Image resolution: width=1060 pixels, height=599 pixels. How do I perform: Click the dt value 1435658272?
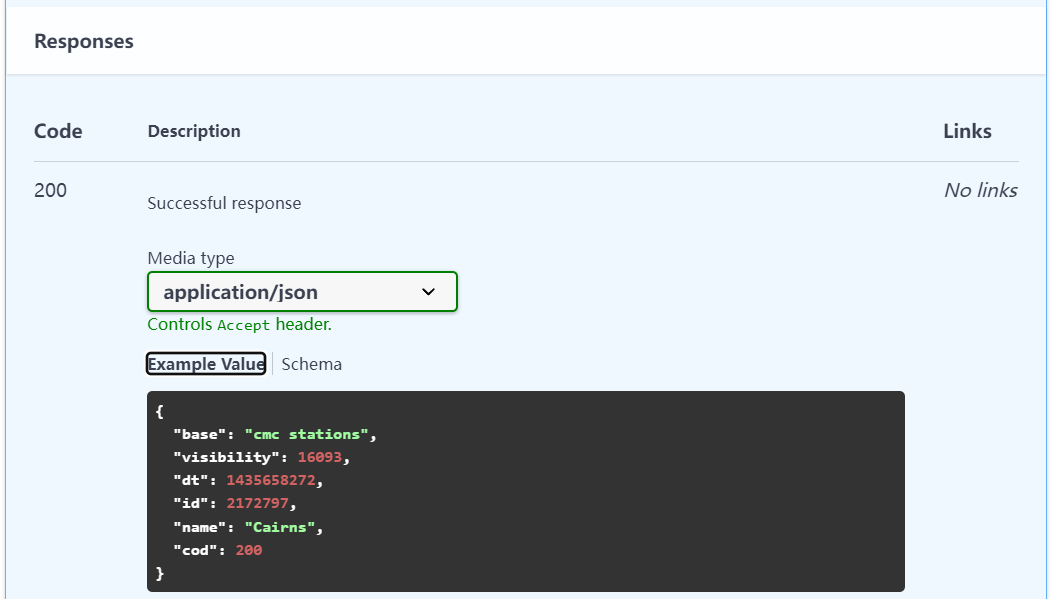pos(272,480)
